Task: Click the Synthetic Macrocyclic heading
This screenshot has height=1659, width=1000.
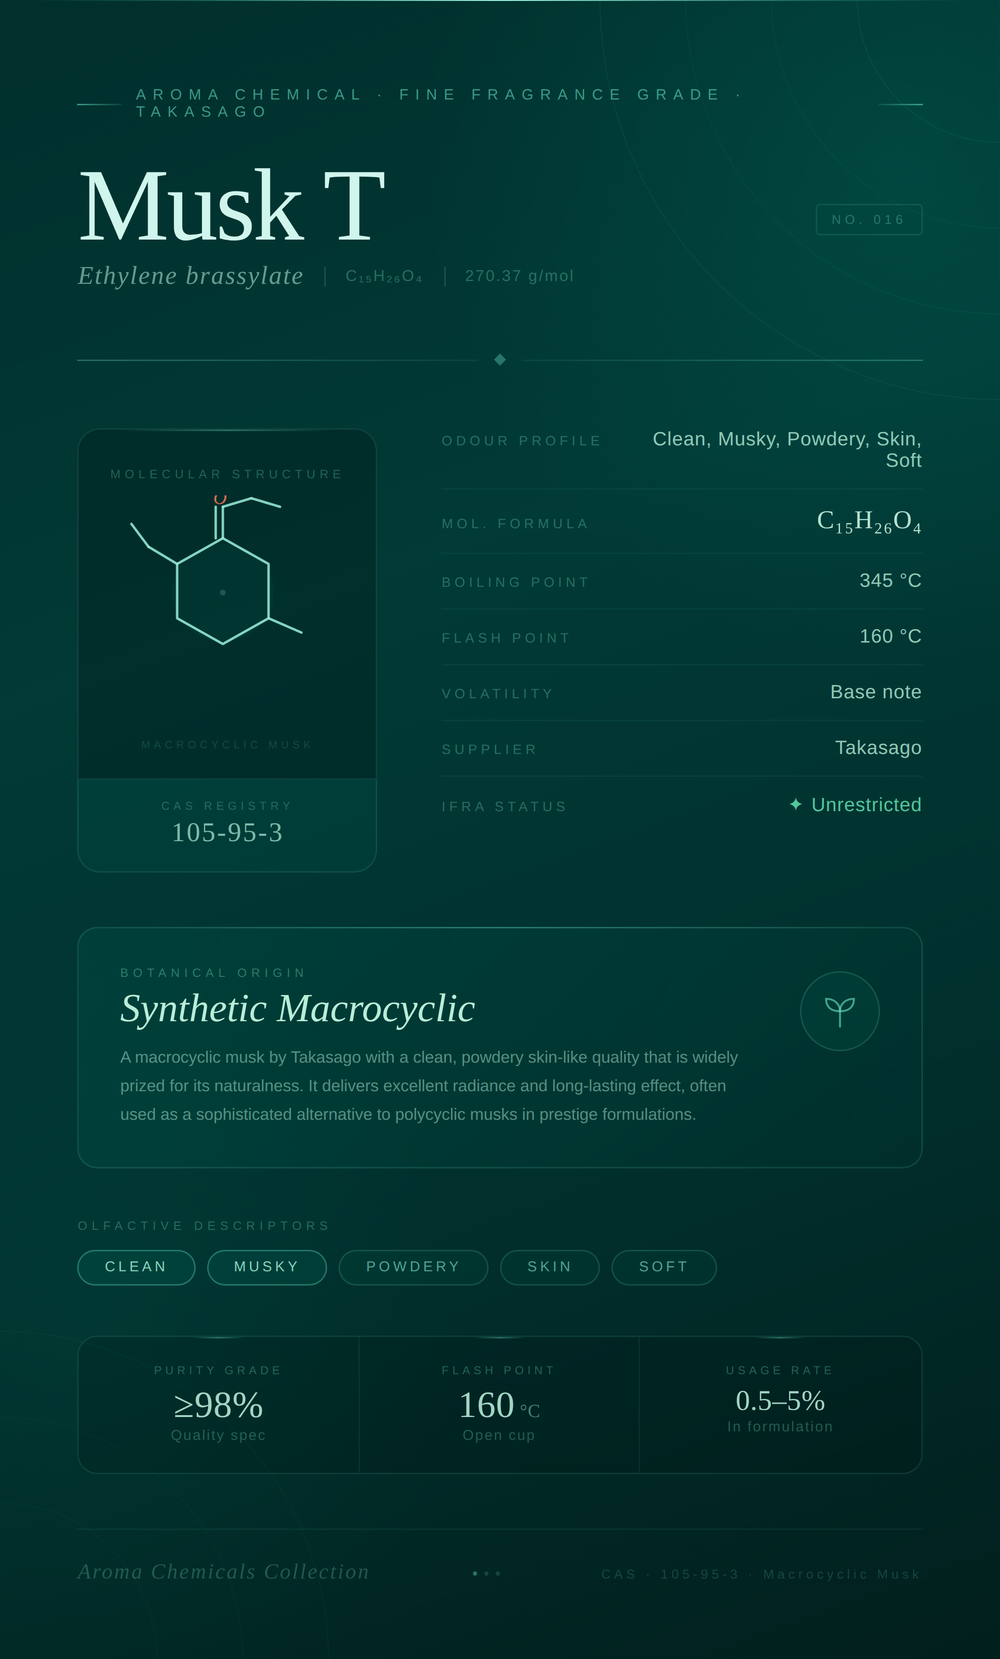Action: (298, 1009)
